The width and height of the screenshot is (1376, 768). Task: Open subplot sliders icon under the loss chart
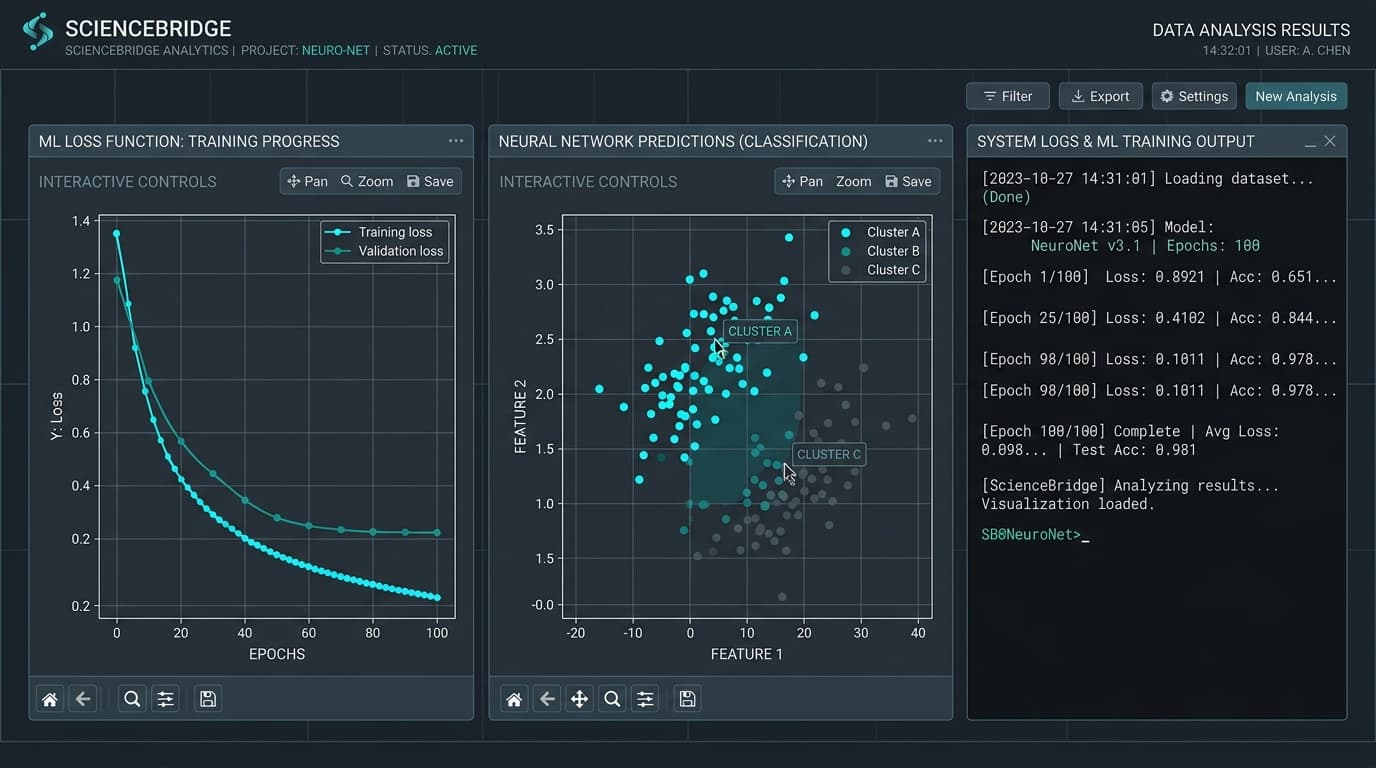pyautogui.click(x=165, y=699)
